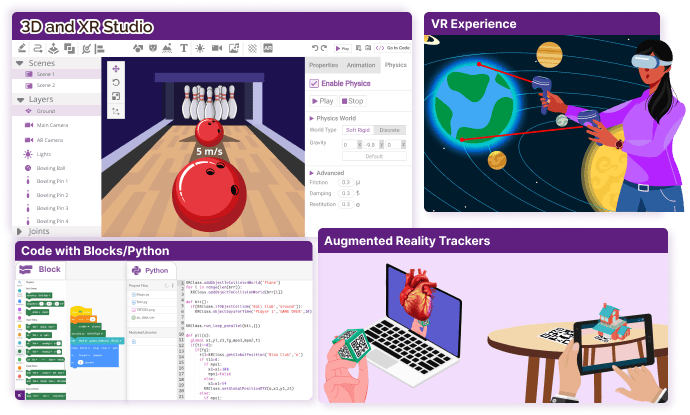Choose the Discrete world type
This screenshot has height=415, width=690.
pyautogui.click(x=390, y=129)
